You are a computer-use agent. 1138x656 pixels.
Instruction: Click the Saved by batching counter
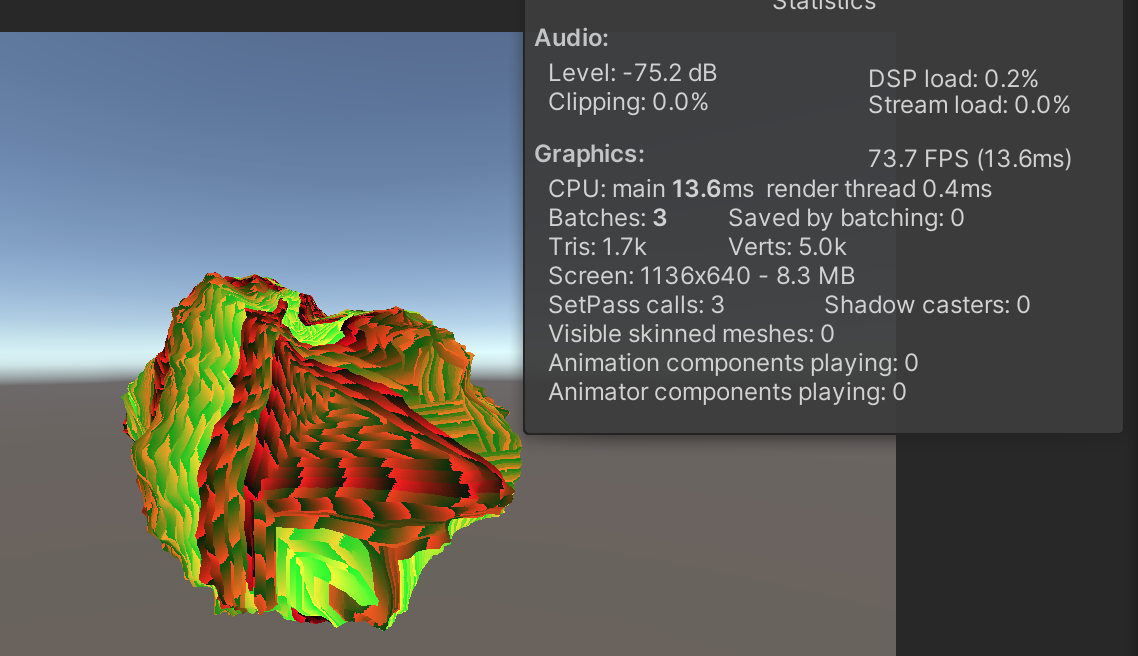(x=845, y=217)
